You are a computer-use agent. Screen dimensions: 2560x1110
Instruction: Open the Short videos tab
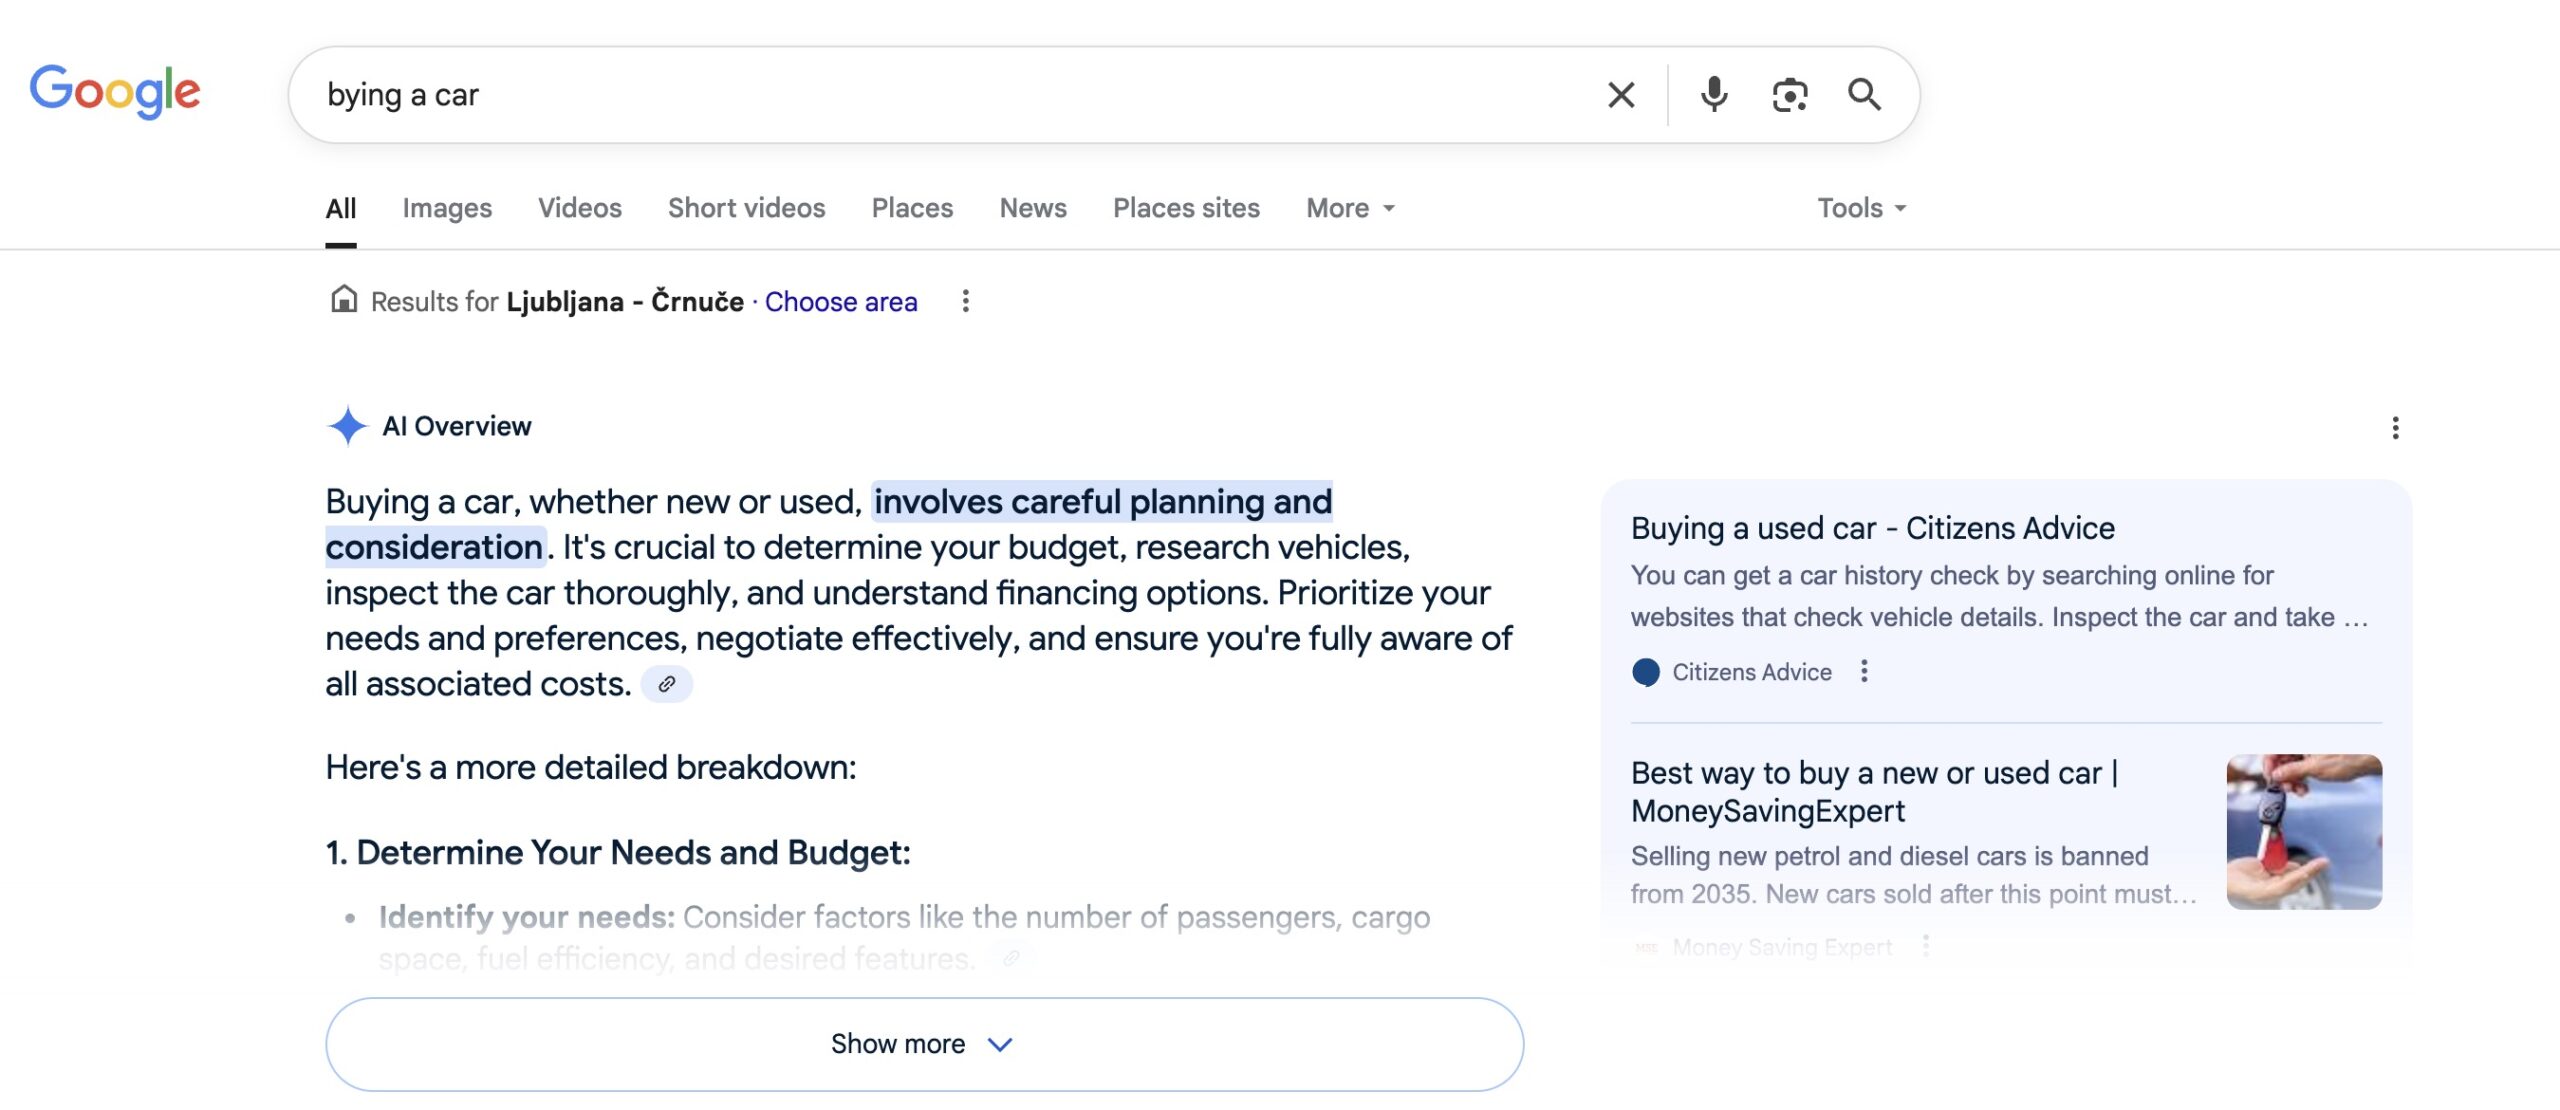(x=746, y=208)
